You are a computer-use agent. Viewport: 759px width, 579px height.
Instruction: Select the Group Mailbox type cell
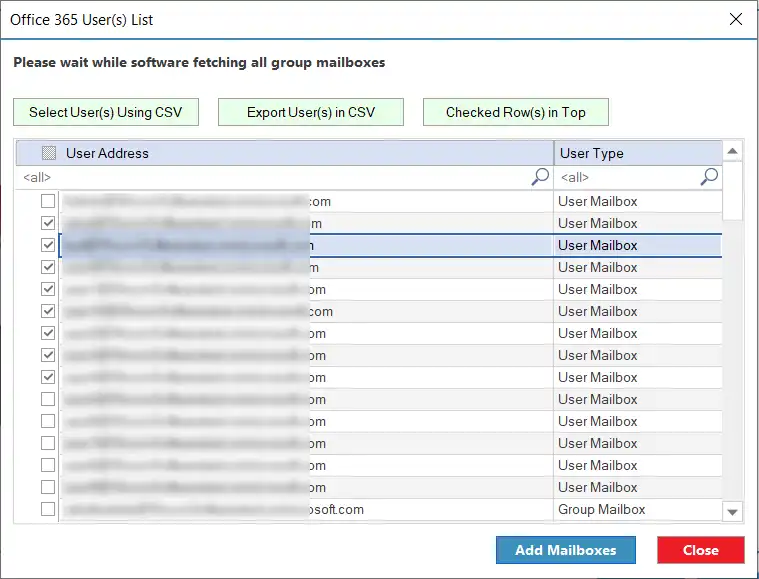(x=638, y=509)
